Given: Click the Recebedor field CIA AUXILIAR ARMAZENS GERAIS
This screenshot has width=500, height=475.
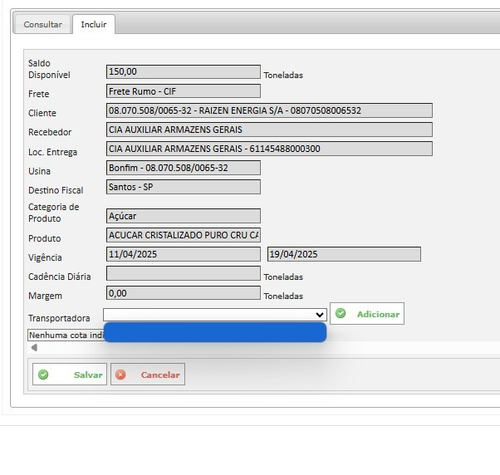Looking at the screenshot, I should coord(269,129).
